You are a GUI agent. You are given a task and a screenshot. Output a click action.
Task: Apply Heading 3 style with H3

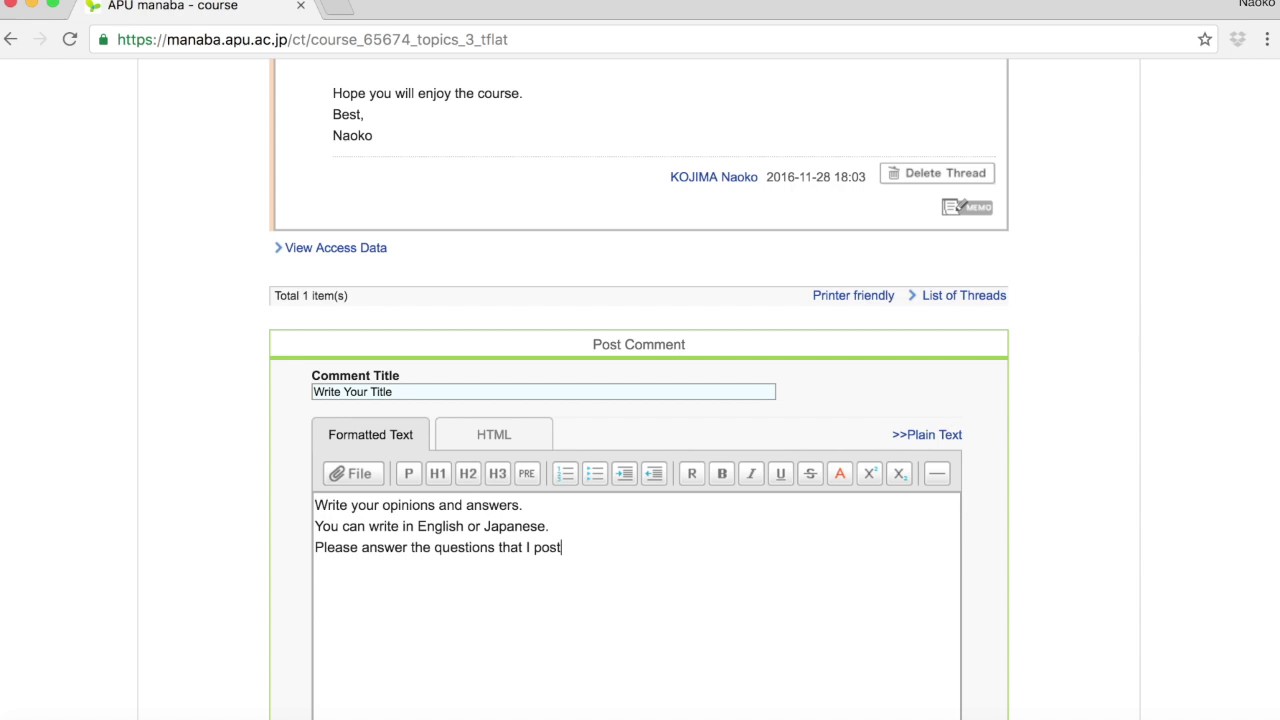pos(497,474)
